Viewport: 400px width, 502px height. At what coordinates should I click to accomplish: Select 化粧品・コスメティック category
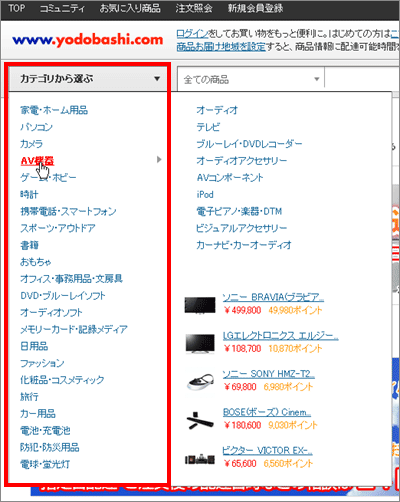[62, 380]
